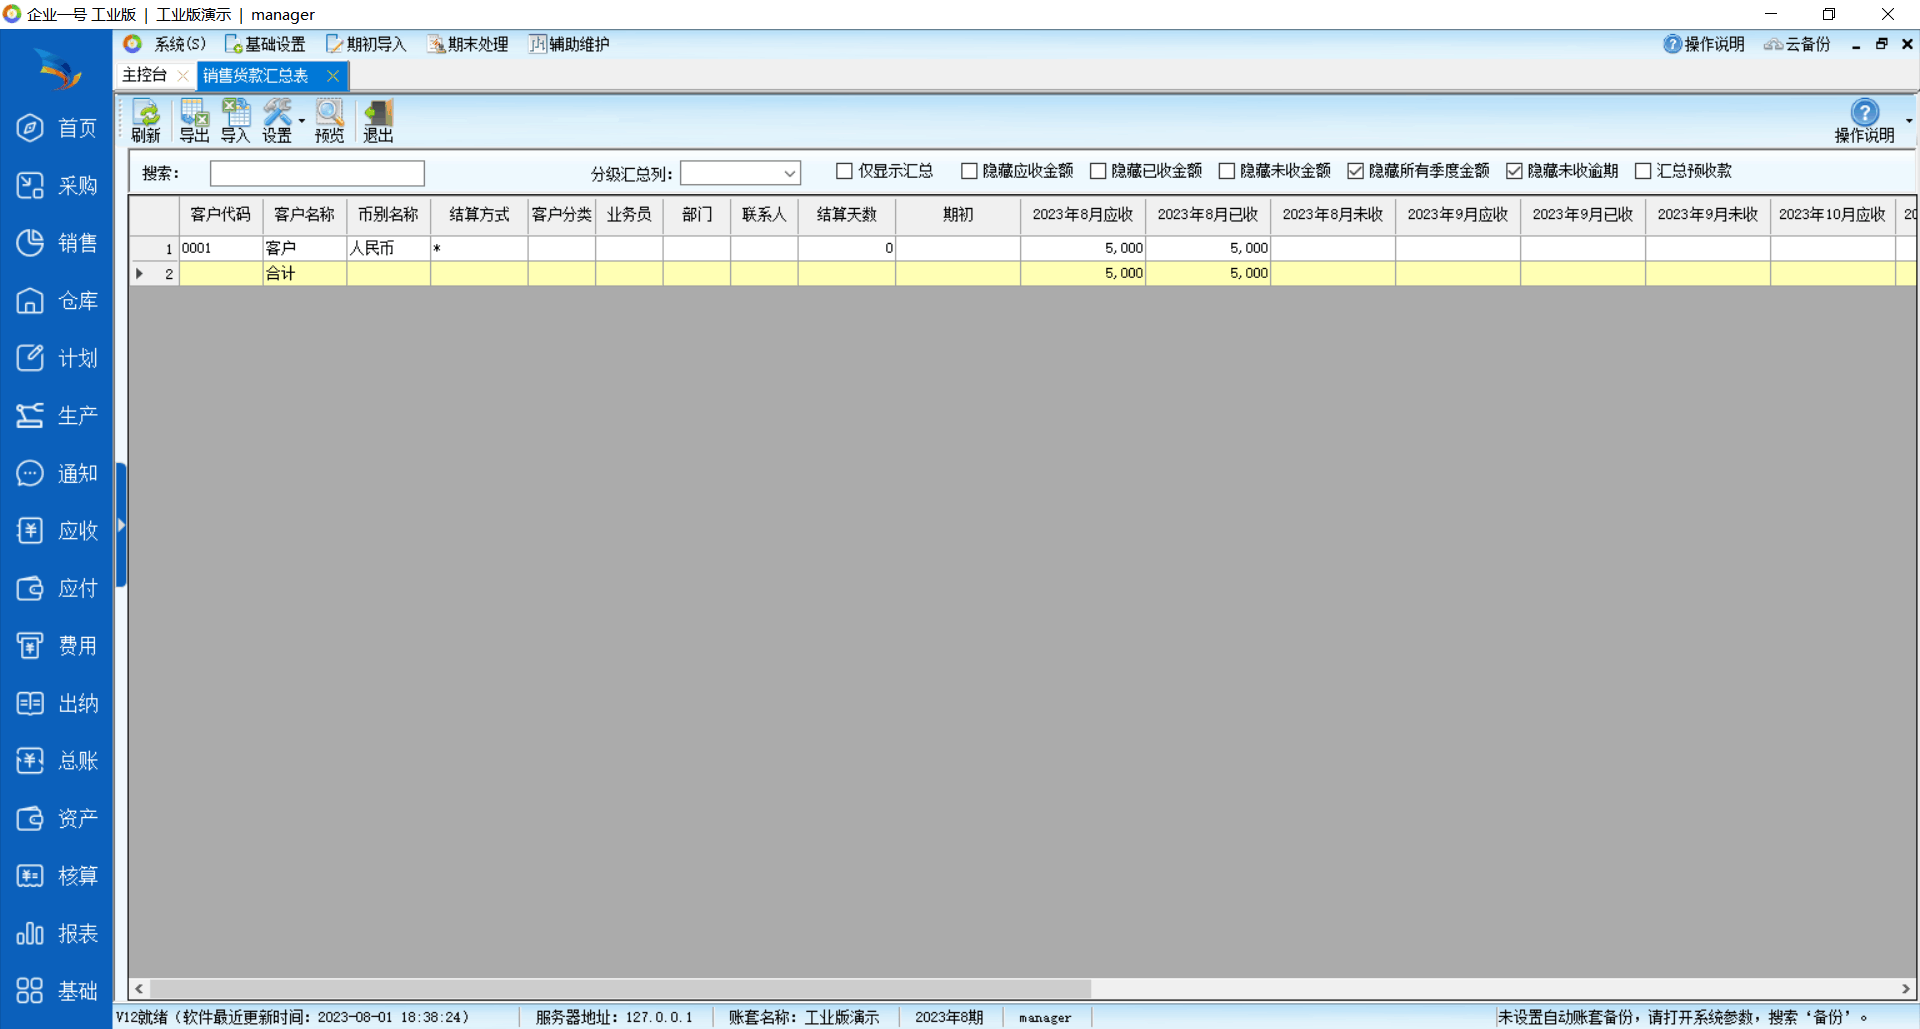Image resolution: width=1920 pixels, height=1029 pixels.
Task: Open 销售 module in the sidebar
Action: pyautogui.click(x=57, y=243)
